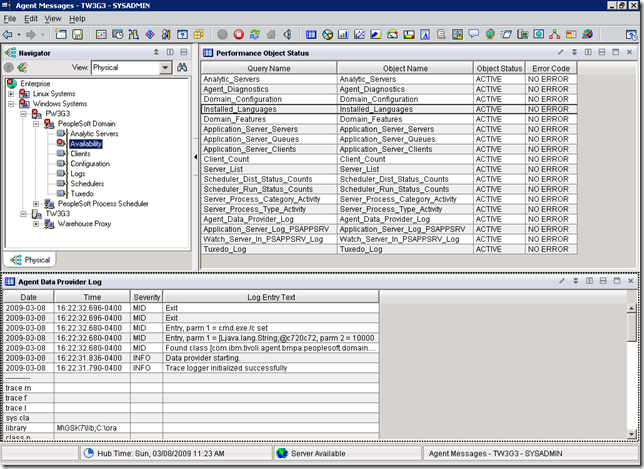Viewport: 644px width, 469px height.
Task: Click the log vertical scrollbar thumb
Action: pos(632,327)
